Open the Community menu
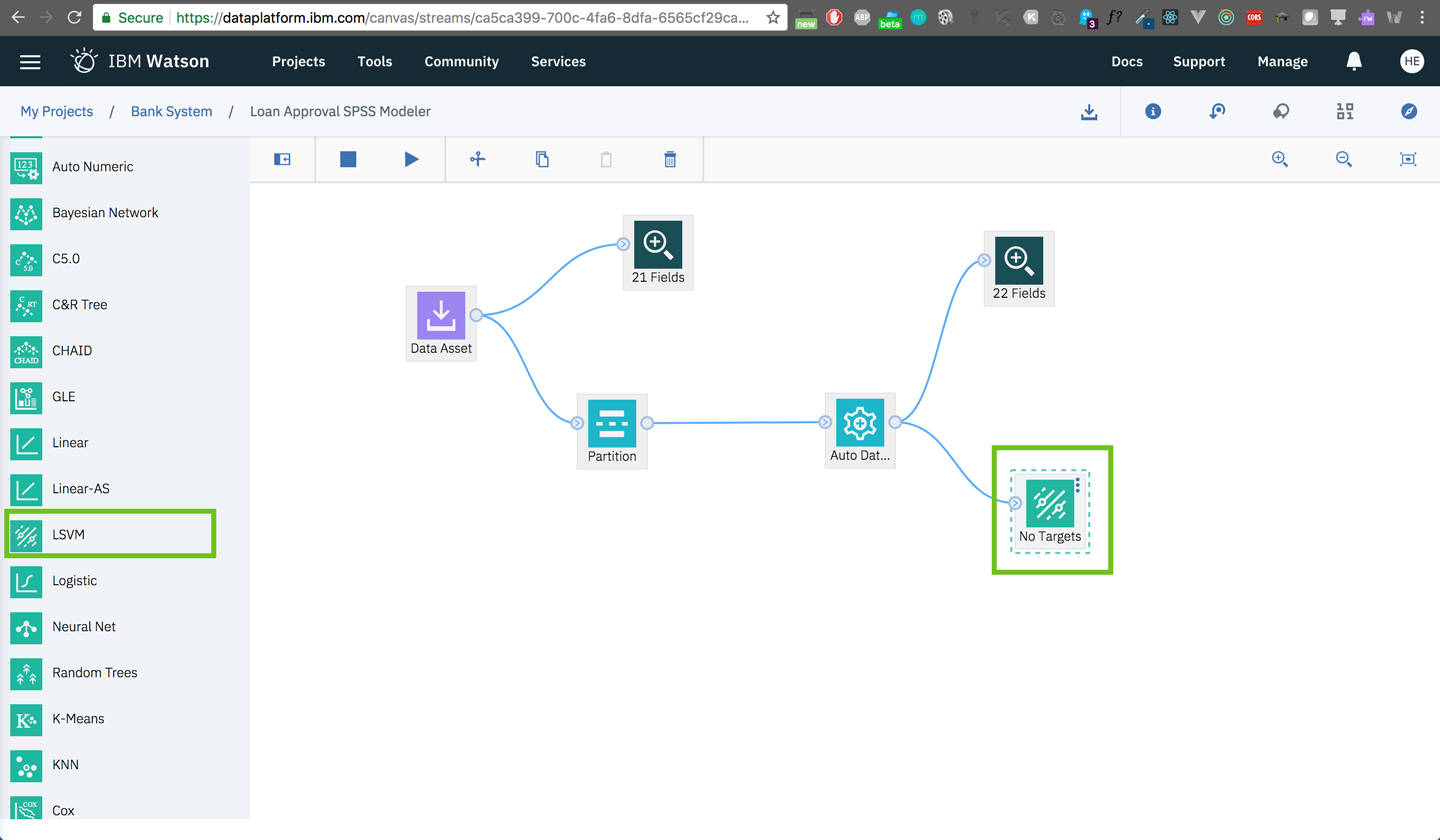This screenshot has width=1440, height=840. point(461,61)
